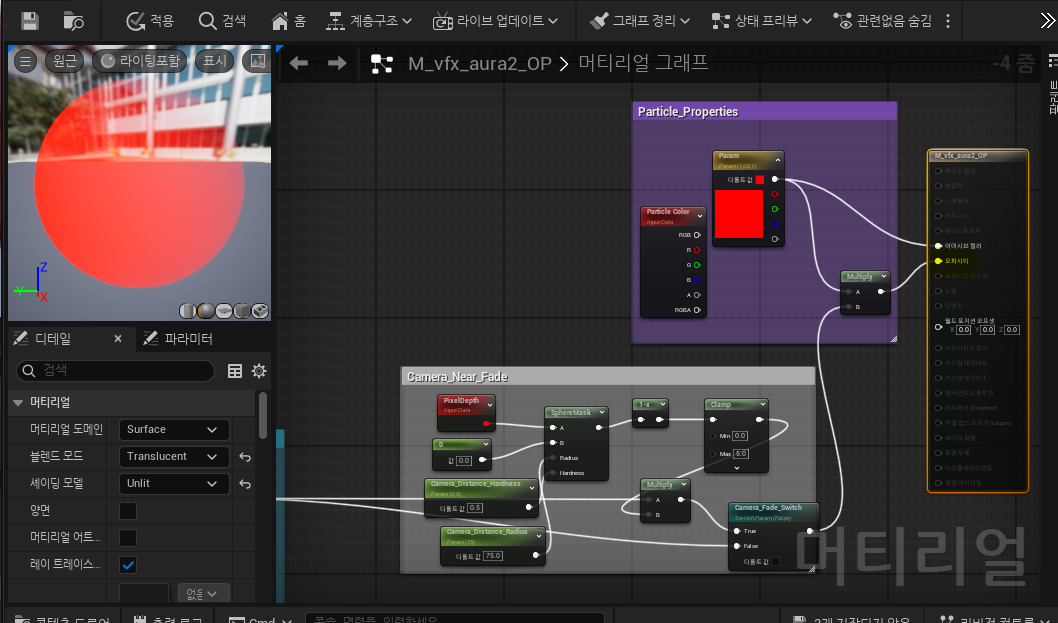
Task: Open the 계층구조 hierarchy dropdown
Action: click(x=369, y=21)
